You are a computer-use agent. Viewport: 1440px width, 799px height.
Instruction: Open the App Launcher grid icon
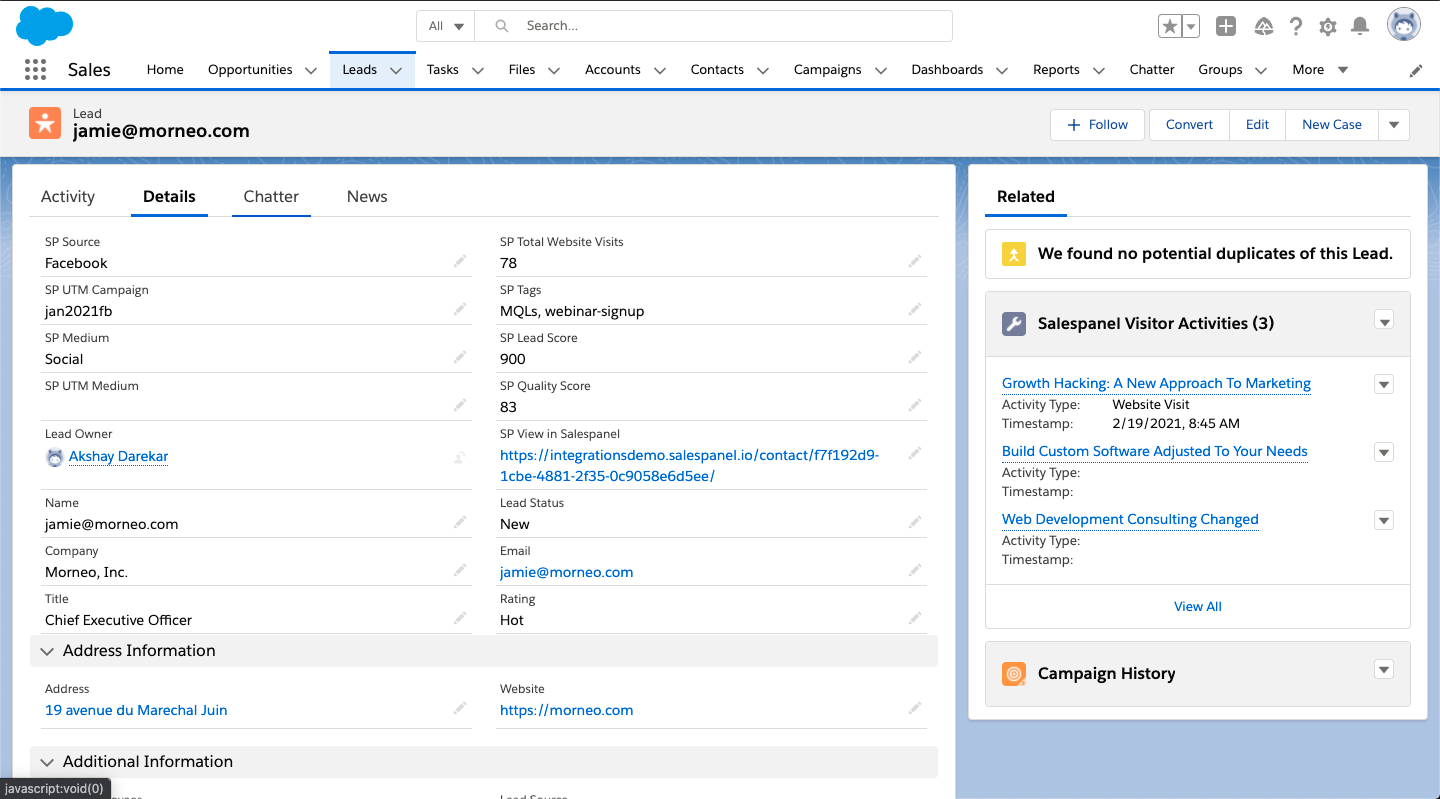click(x=35, y=69)
